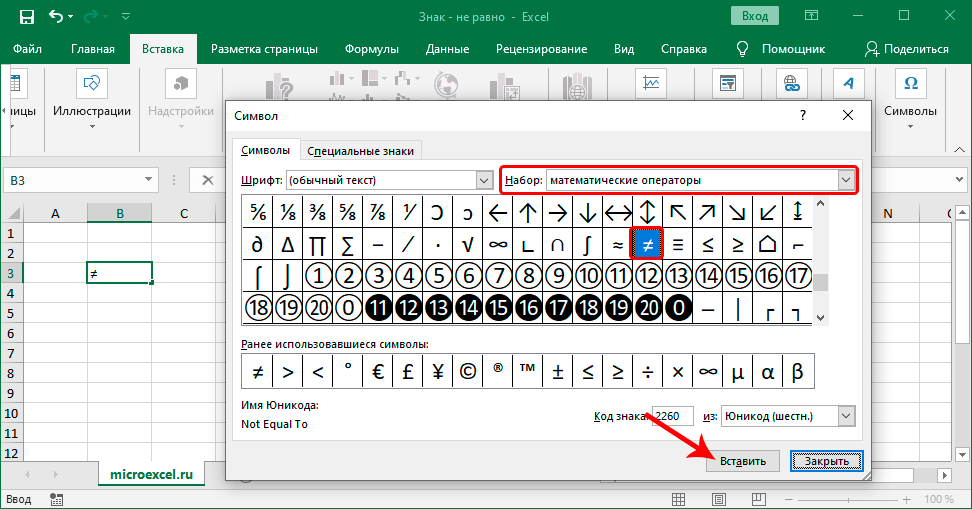This screenshot has height=509, width=972.
Task: Open the Формулы ribbon tab
Action: pyautogui.click(x=371, y=48)
